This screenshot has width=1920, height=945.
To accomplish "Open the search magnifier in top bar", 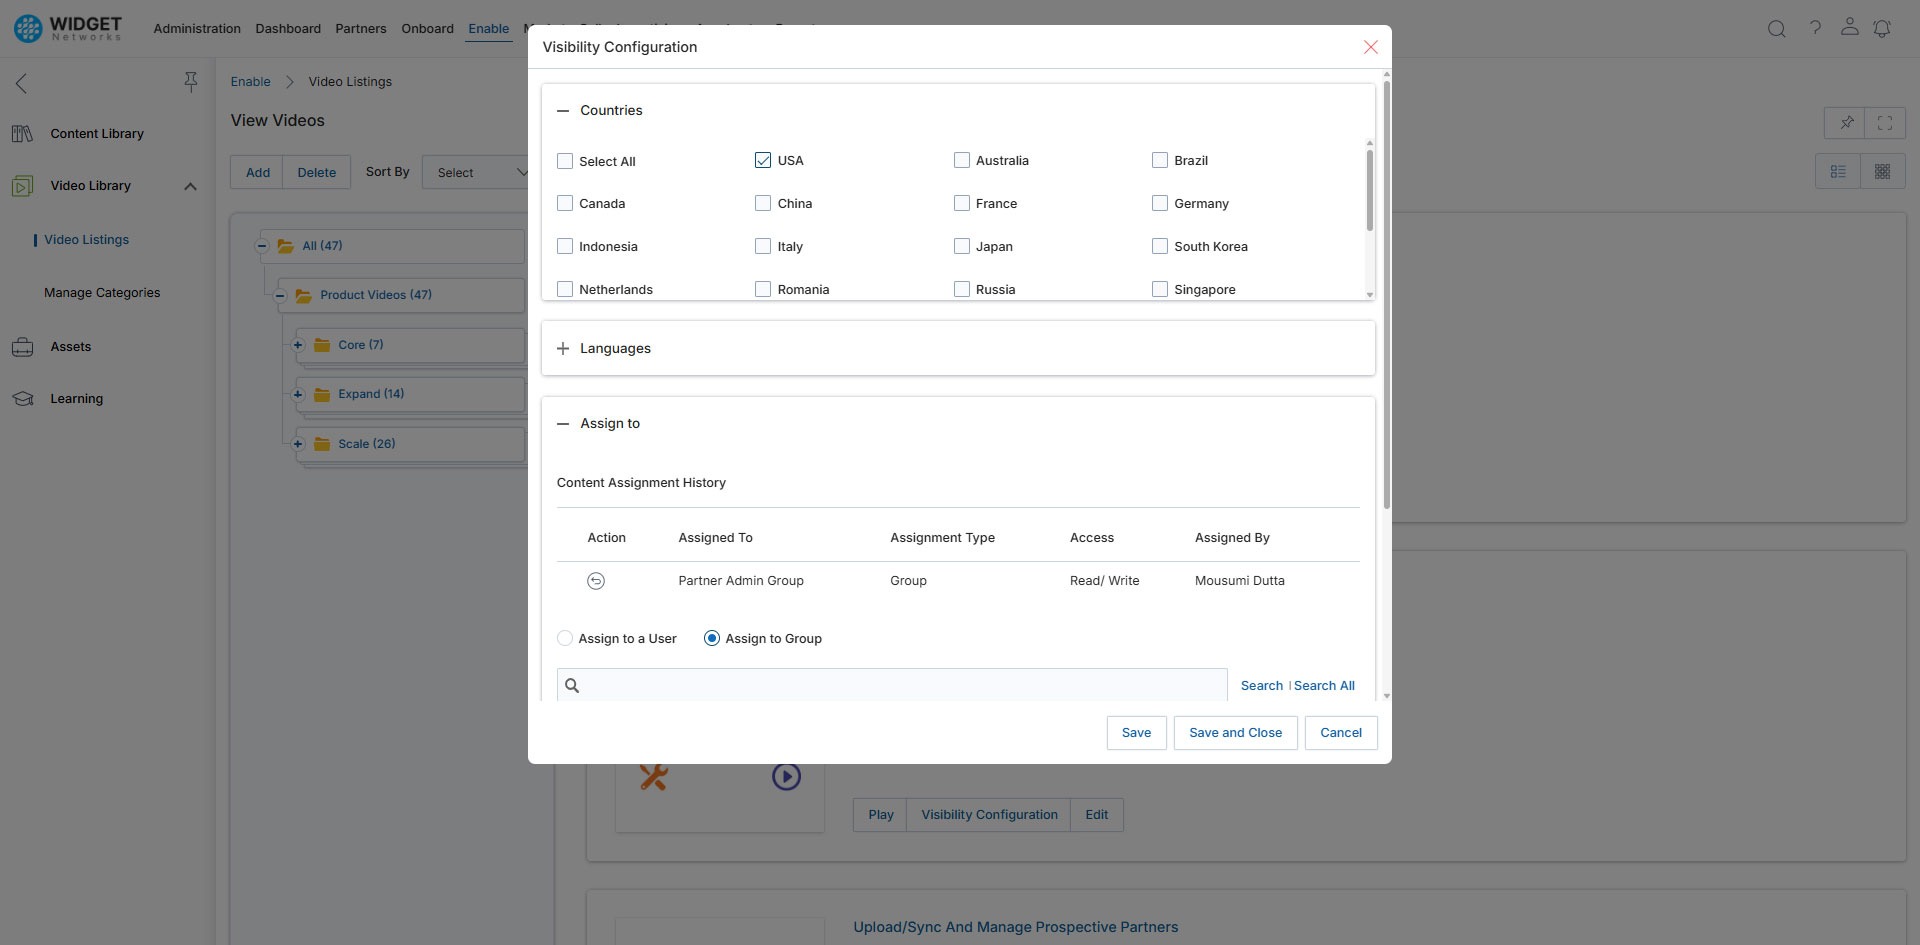I will tap(1777, 28).
